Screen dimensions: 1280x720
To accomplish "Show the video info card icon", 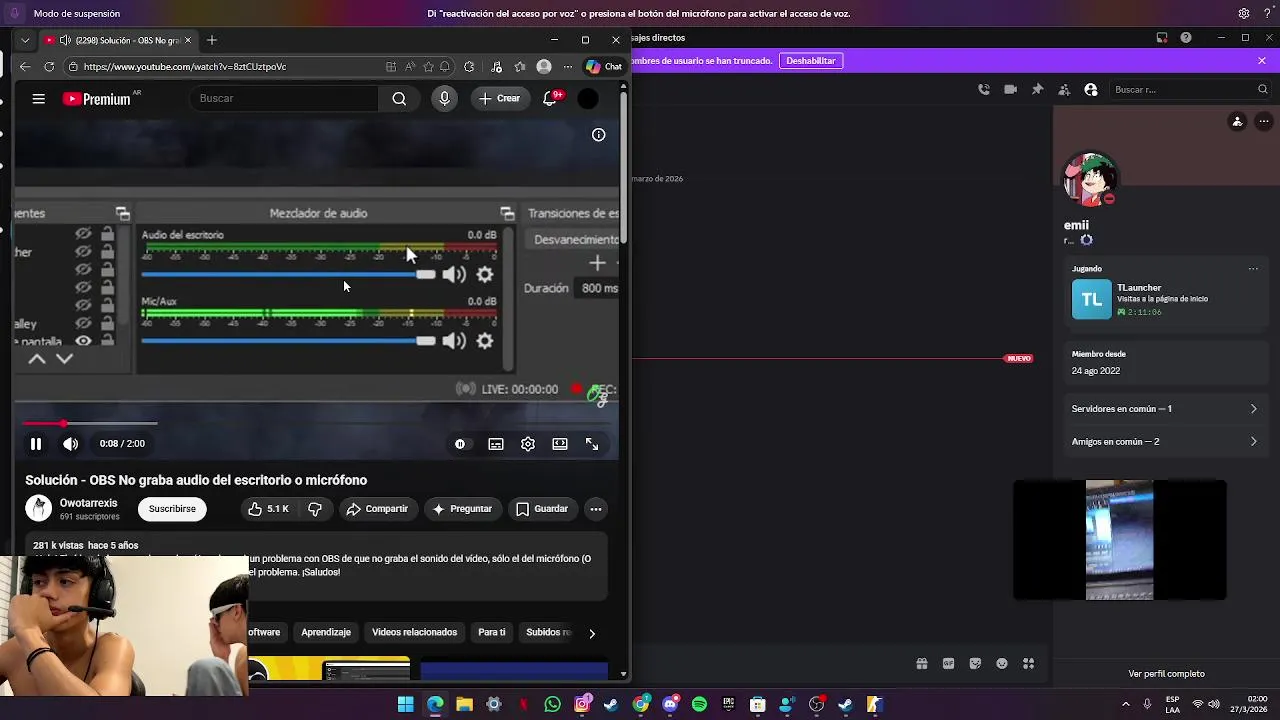I will (598, 135).
